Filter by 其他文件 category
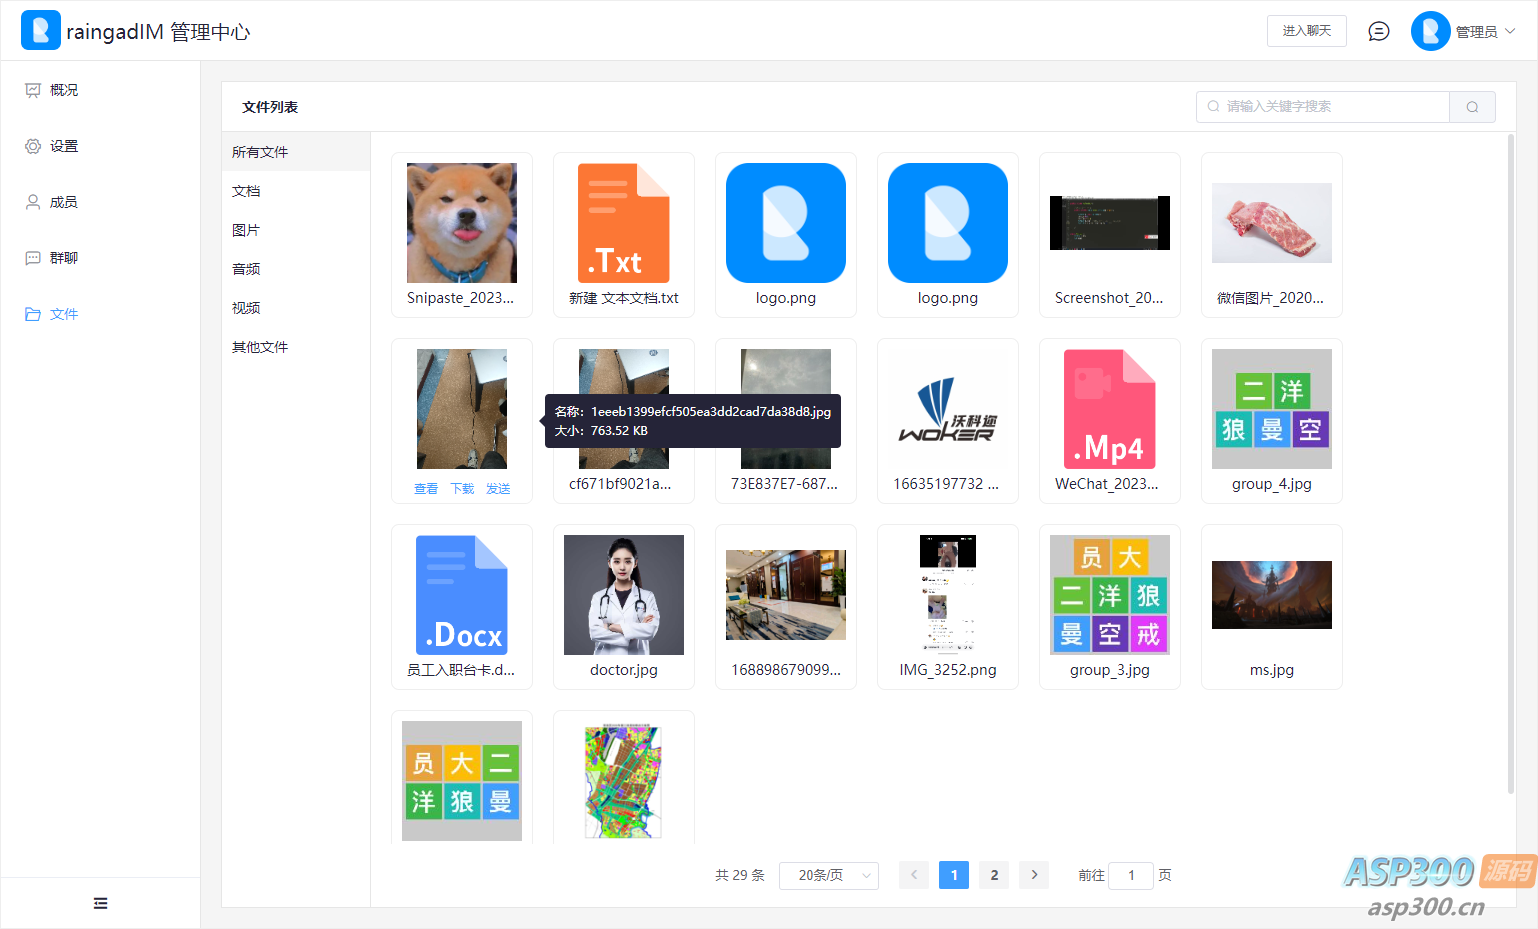Screen dimensions: 1538x929 [x=296, y=347]
